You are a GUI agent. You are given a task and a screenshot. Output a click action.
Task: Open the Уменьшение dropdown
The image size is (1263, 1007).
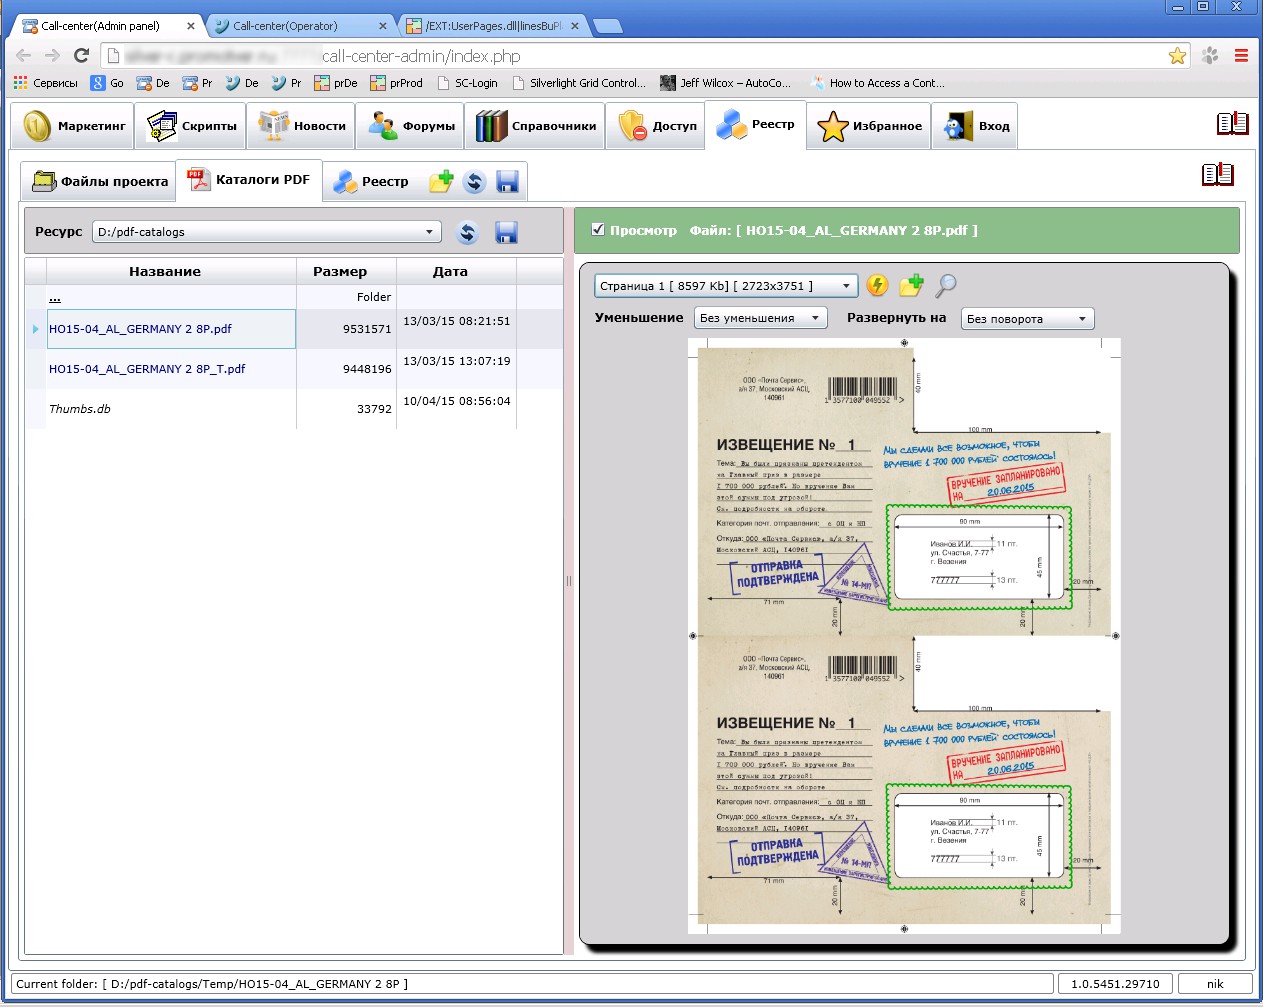coord(760,318)
